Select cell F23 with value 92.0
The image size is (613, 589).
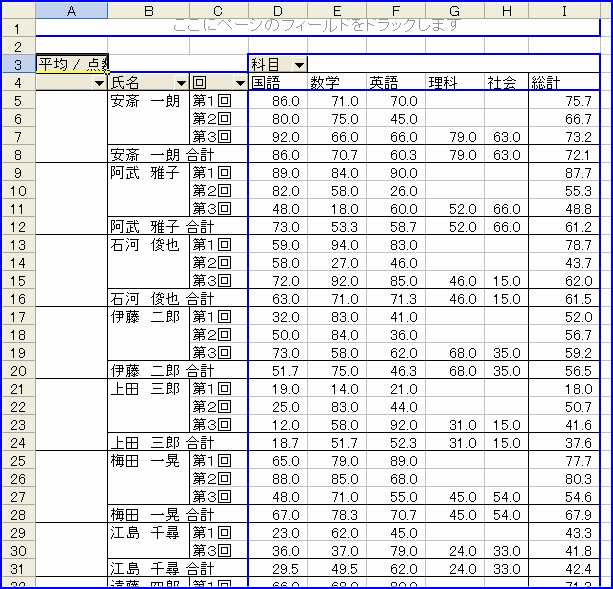click(396, 424)
